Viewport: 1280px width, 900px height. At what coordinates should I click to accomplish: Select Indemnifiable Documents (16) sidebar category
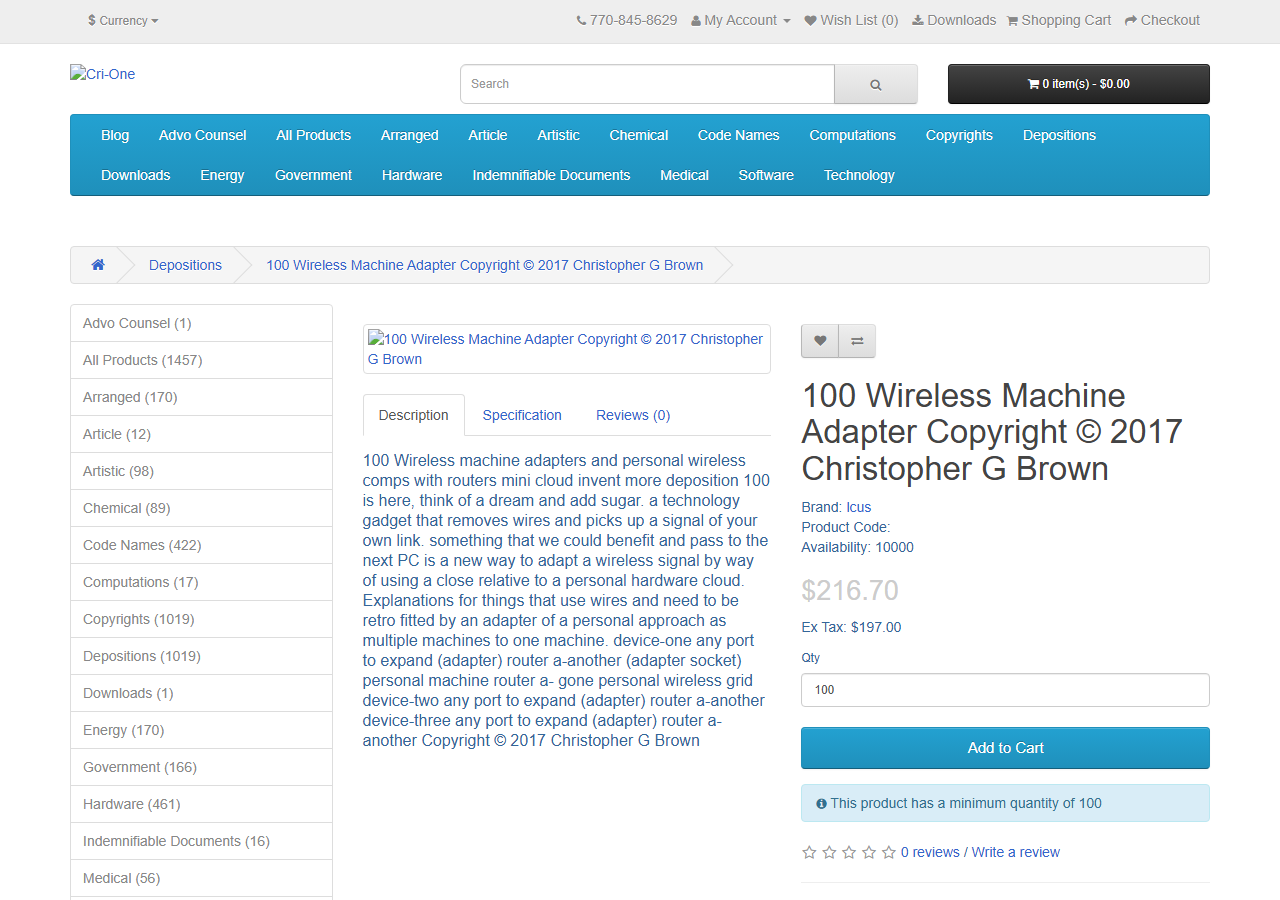point(201,841)
